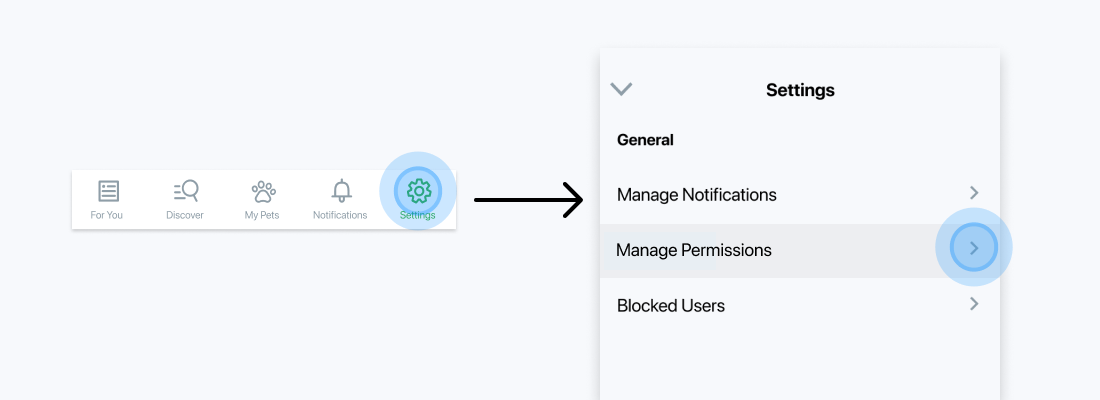Open the Manage Notifications menu item
Viewport: 1100px width, 400px height.
click(x=696, y=195)
